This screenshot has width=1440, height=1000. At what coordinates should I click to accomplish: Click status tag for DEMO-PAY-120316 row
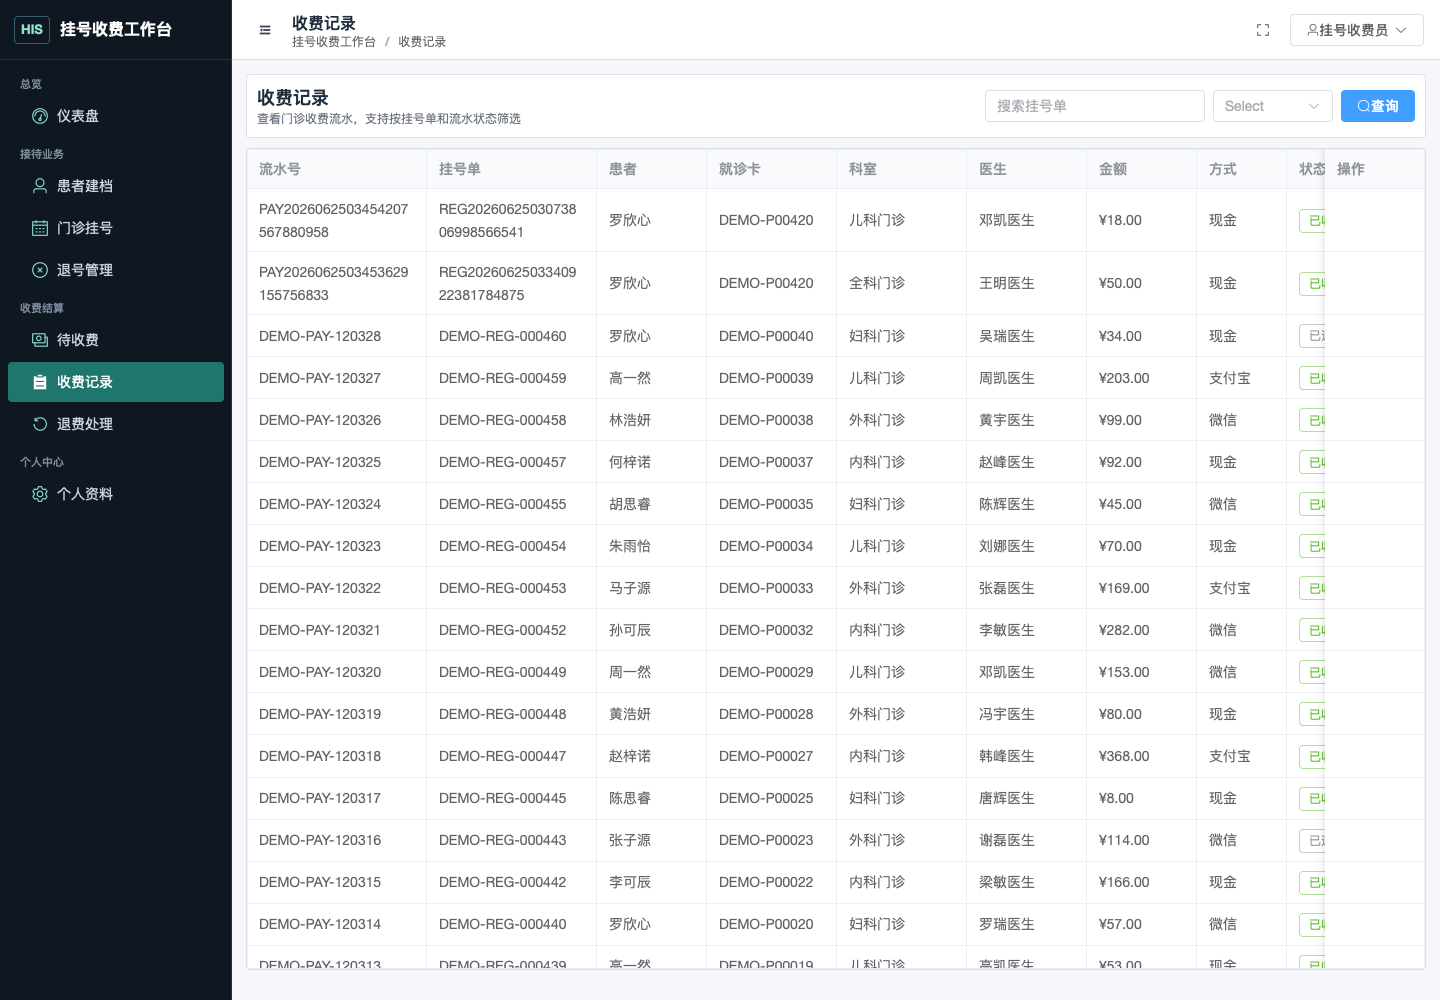(x=1313, y=841)
